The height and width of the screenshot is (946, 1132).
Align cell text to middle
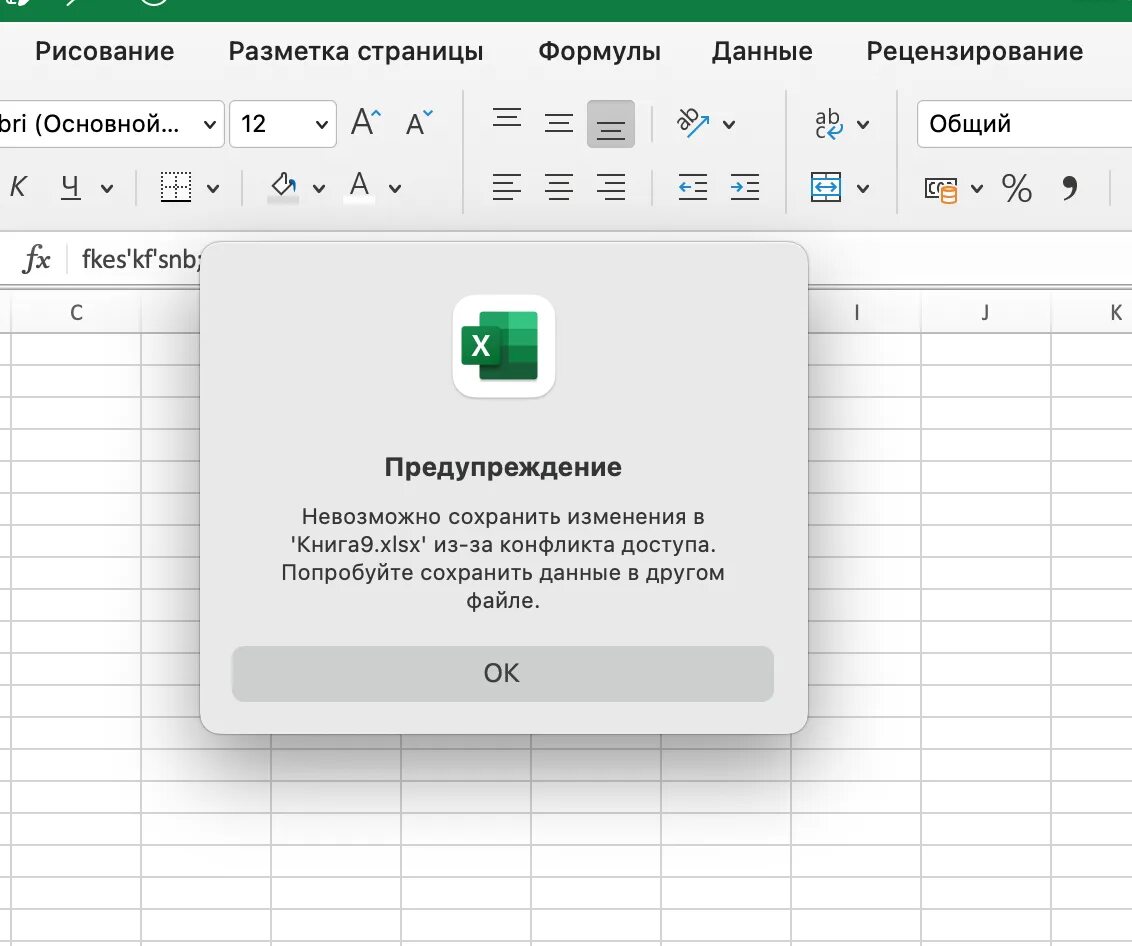click(x=559, y=123)
